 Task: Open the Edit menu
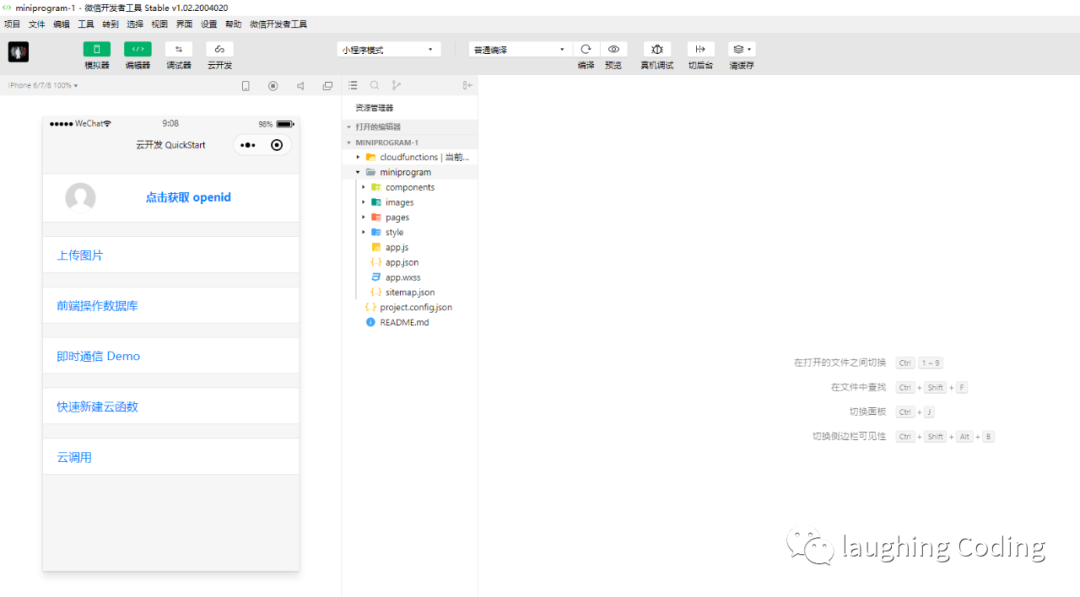click(61, 24)
